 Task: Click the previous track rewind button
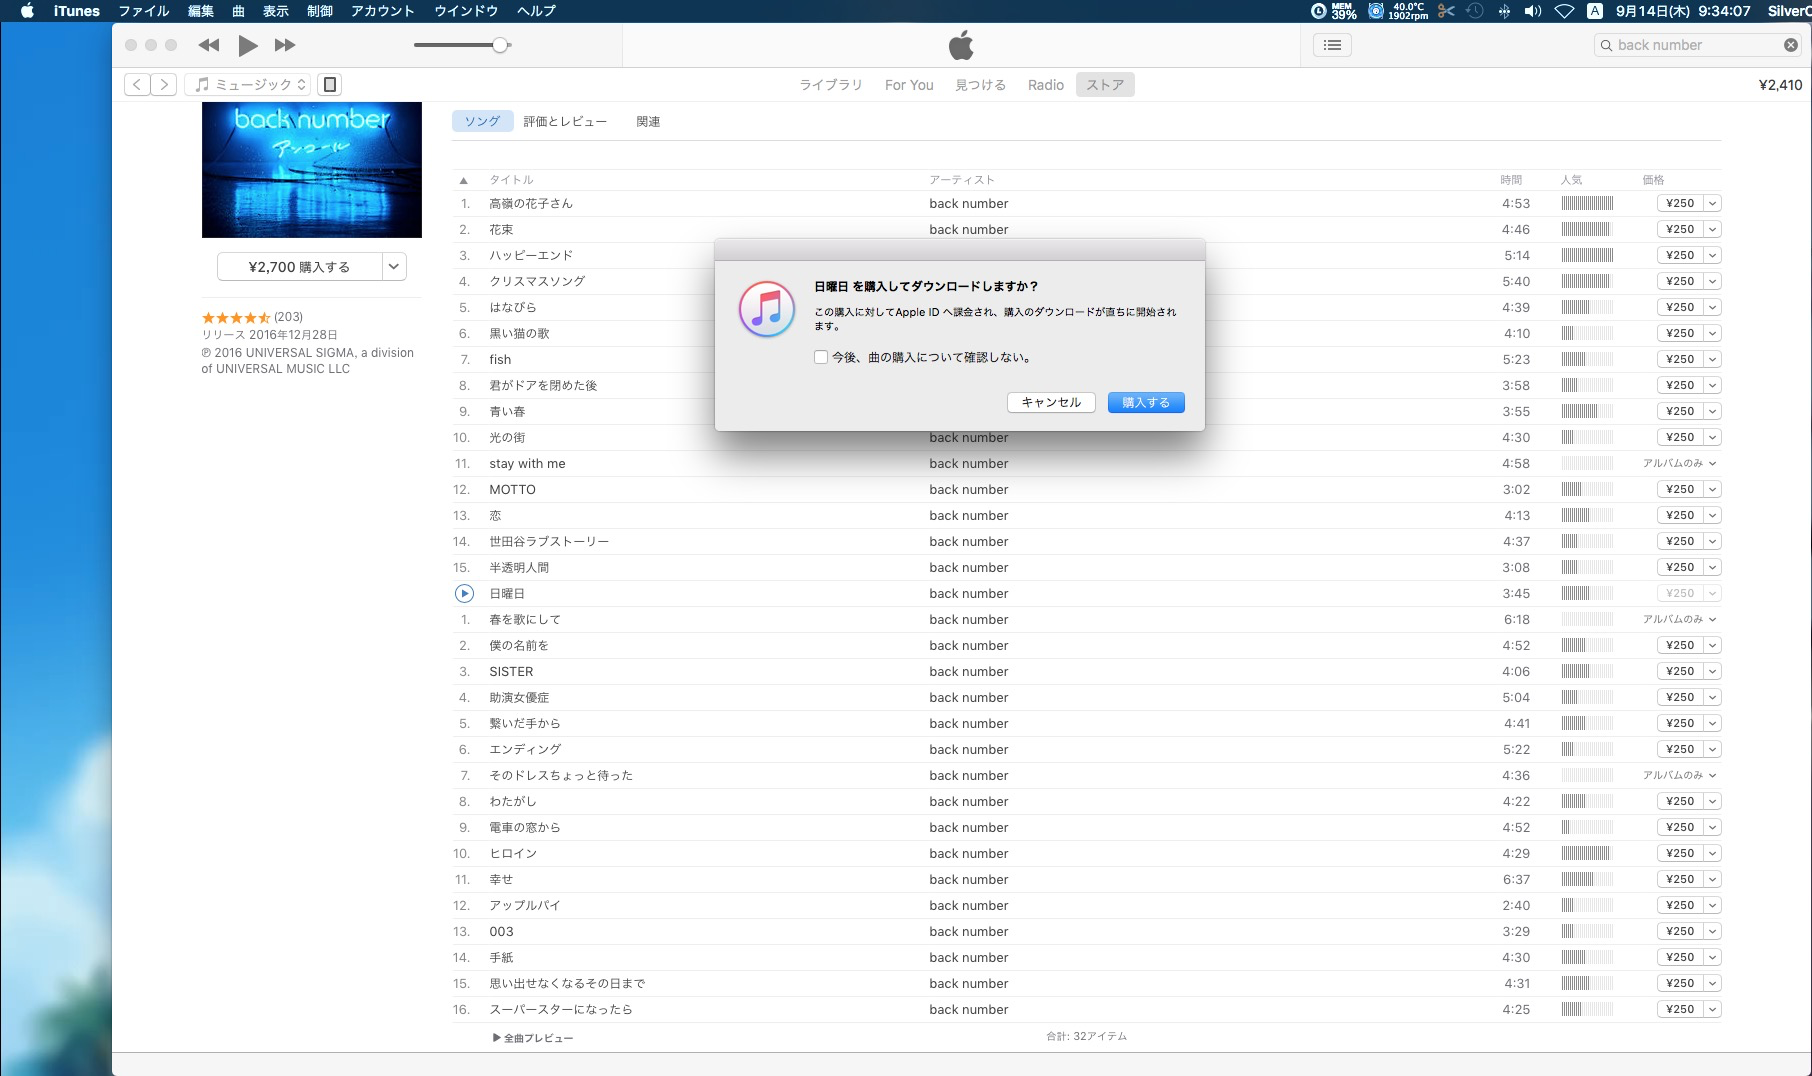coord(209,45)
